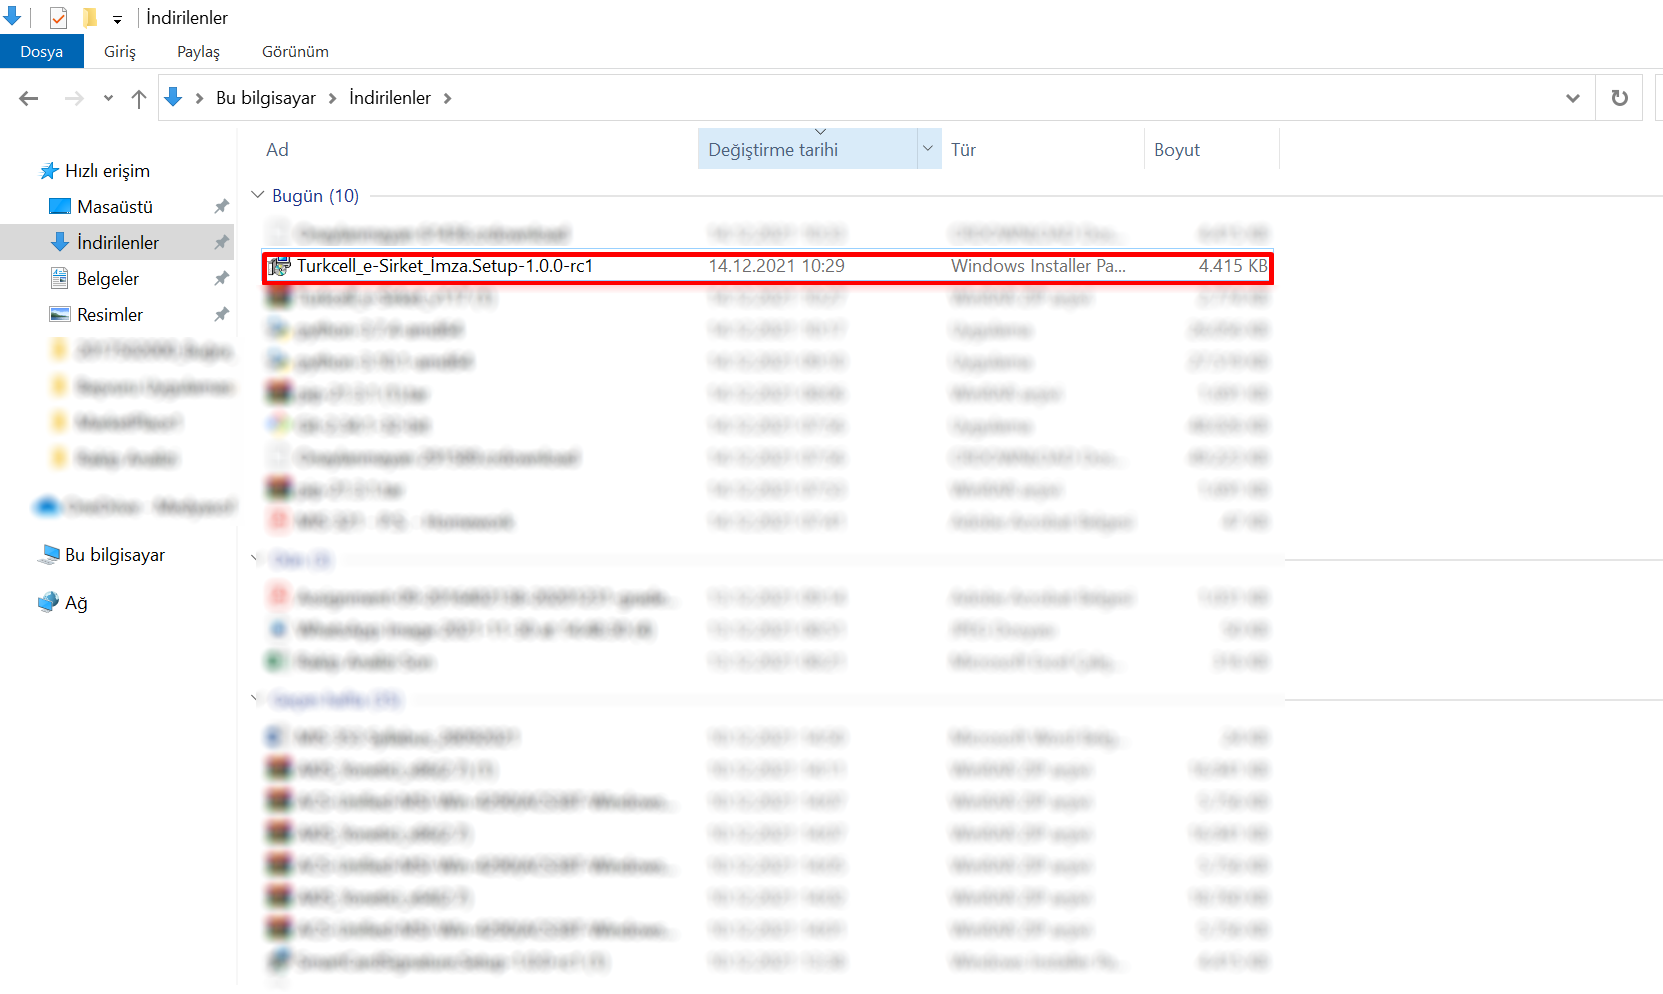Click the pin icon next to Belgeler
The width and height of the screenshot is (1663, 994).
(221, 279)
